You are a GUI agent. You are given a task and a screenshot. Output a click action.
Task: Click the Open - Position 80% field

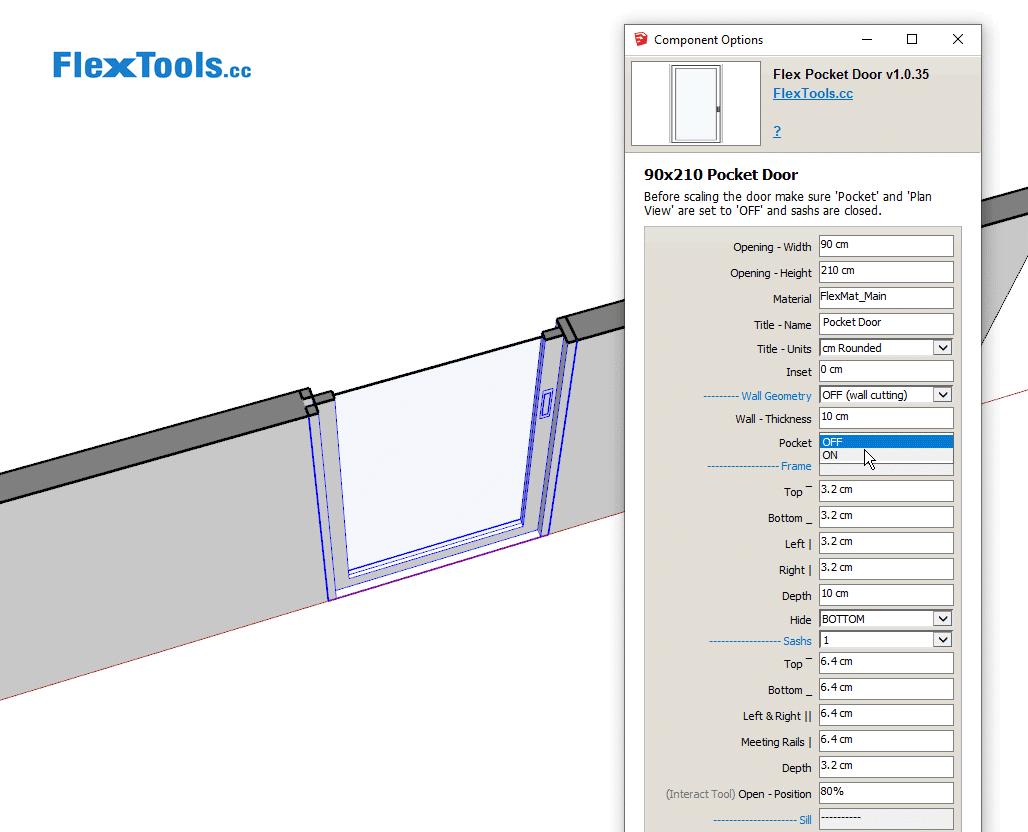[886, 793]
